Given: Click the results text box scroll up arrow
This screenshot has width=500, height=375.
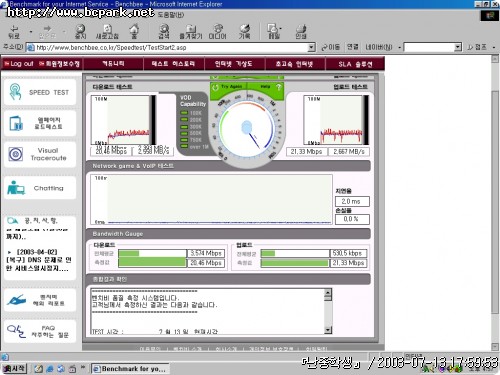Looking at the screenshot, I should 328,294.
